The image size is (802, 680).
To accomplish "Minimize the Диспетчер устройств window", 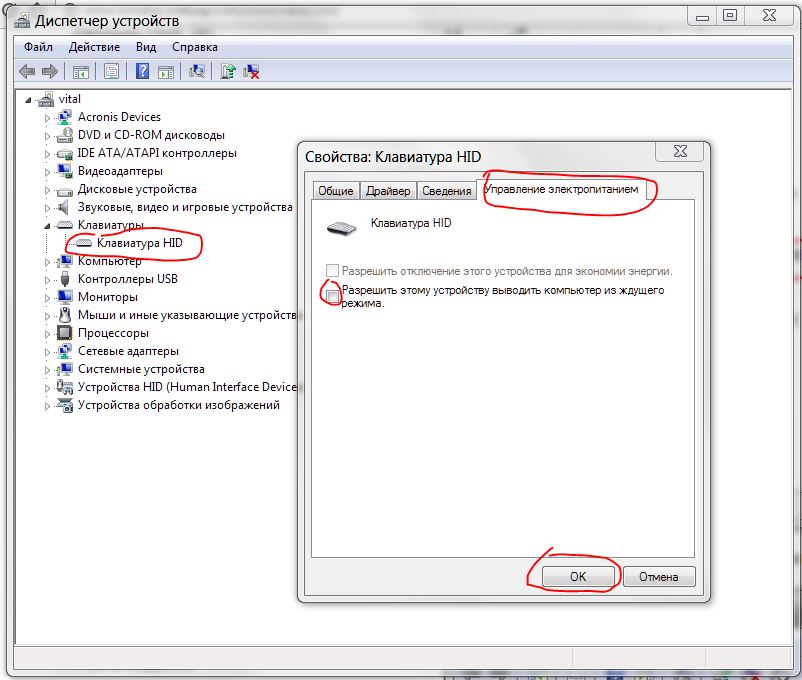I will [702, 16].
